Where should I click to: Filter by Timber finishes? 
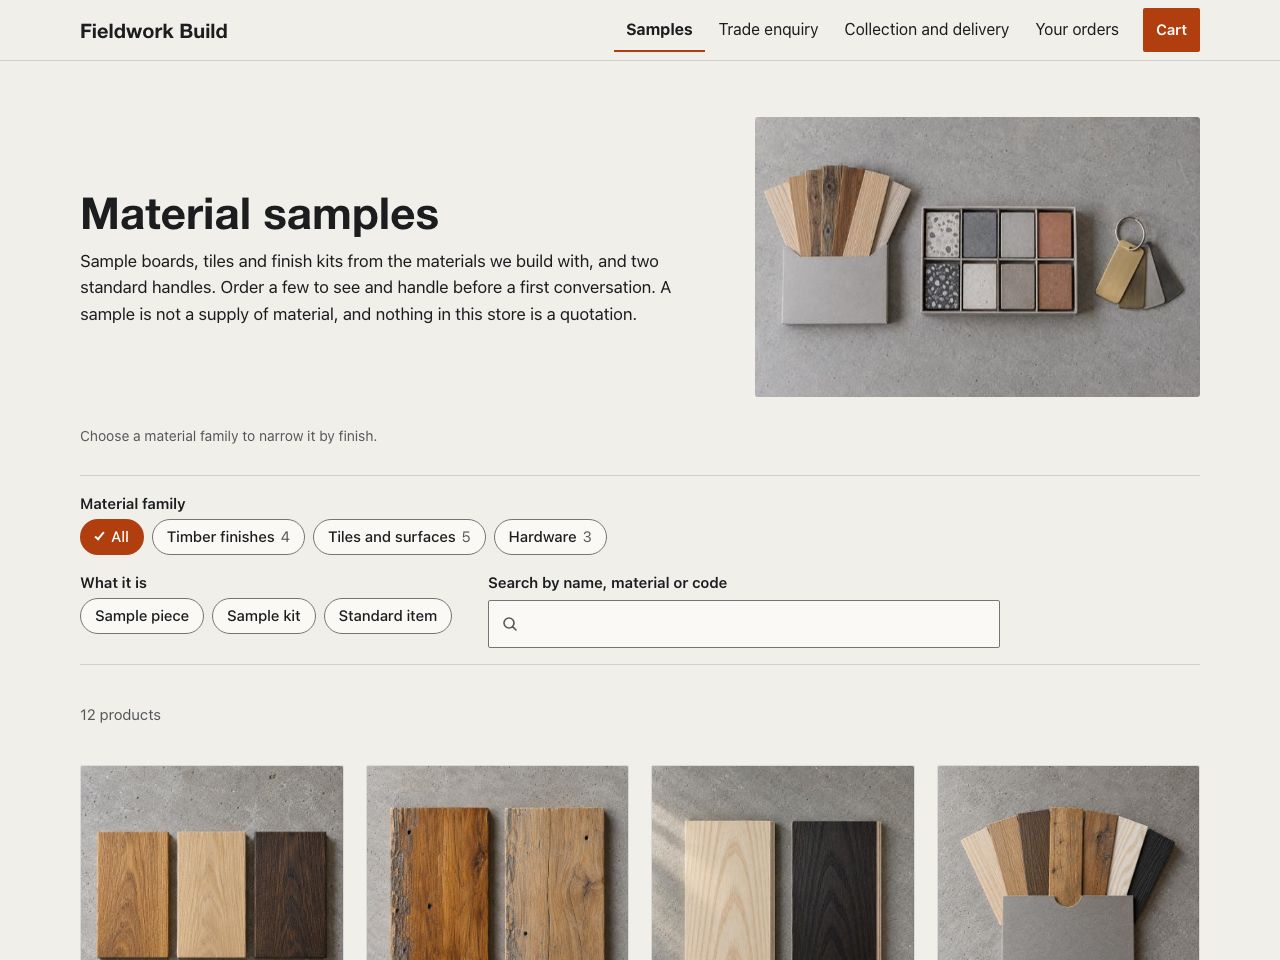pyautogui.click(x=228, y=537)
